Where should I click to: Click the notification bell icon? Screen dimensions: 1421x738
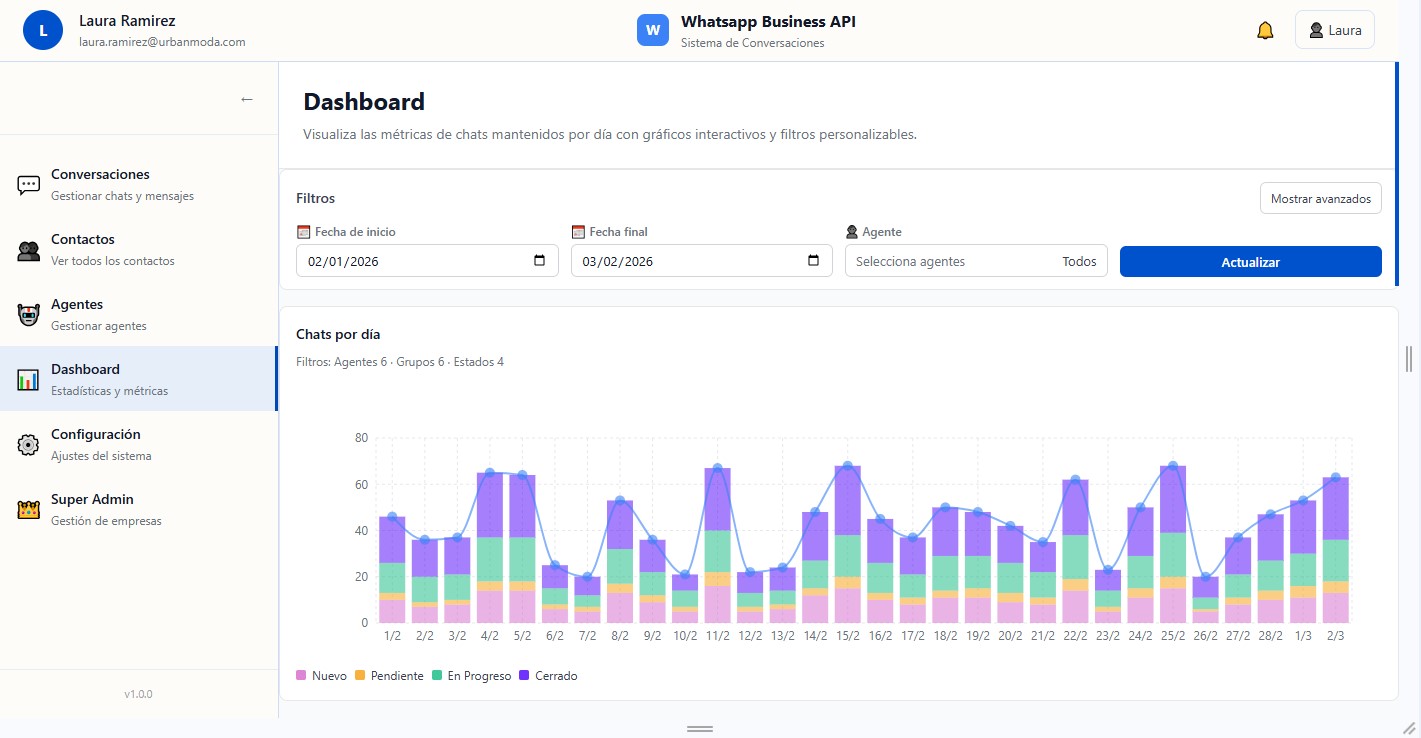pos(1265,31)
